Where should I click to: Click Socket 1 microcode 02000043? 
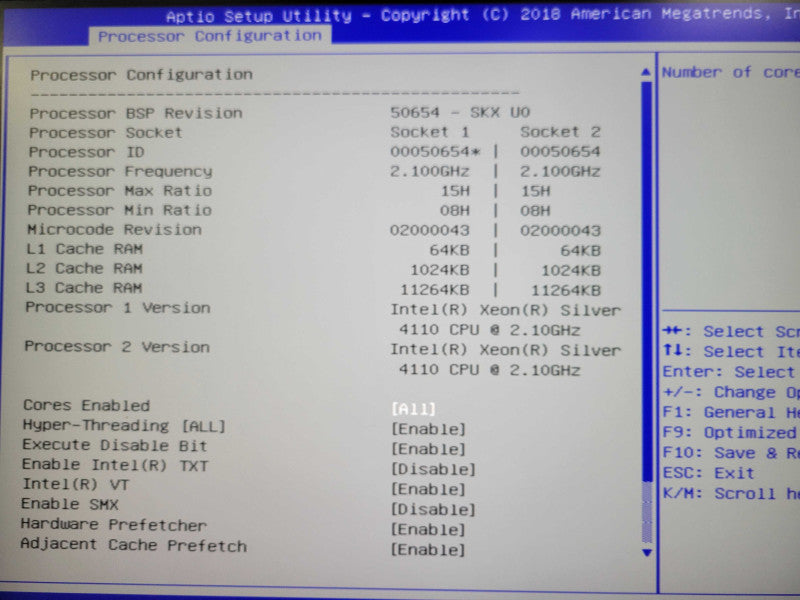click(430, 231)
